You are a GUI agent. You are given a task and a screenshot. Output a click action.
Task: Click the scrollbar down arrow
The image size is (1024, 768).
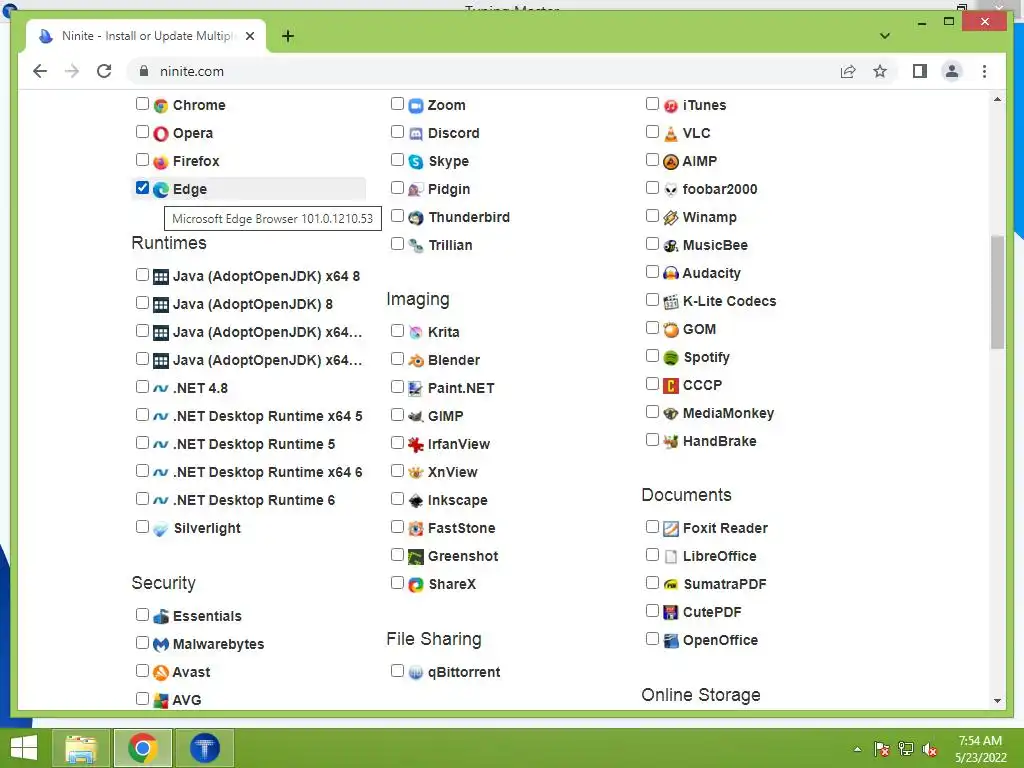tap(997, 701)
